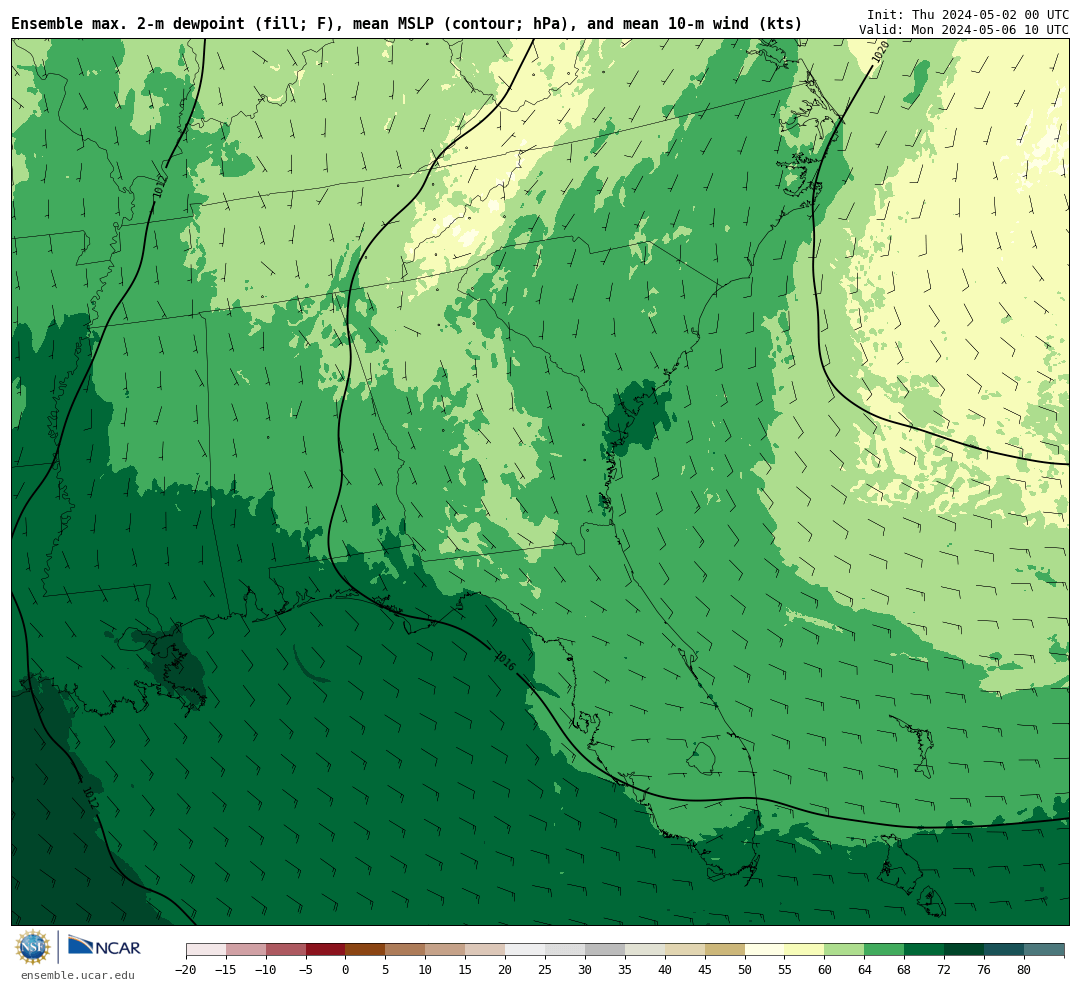The width and height of the screenshot is (1080, 988).
Task: Click the 1020 isobar label
Action: 880,52
